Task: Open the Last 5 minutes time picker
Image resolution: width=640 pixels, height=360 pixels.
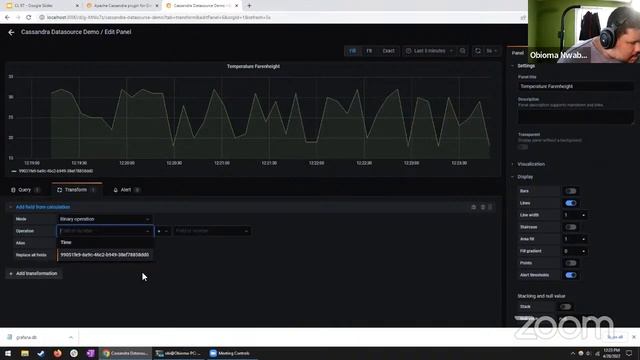Action: pyautogui.click(x=429, y=51)
